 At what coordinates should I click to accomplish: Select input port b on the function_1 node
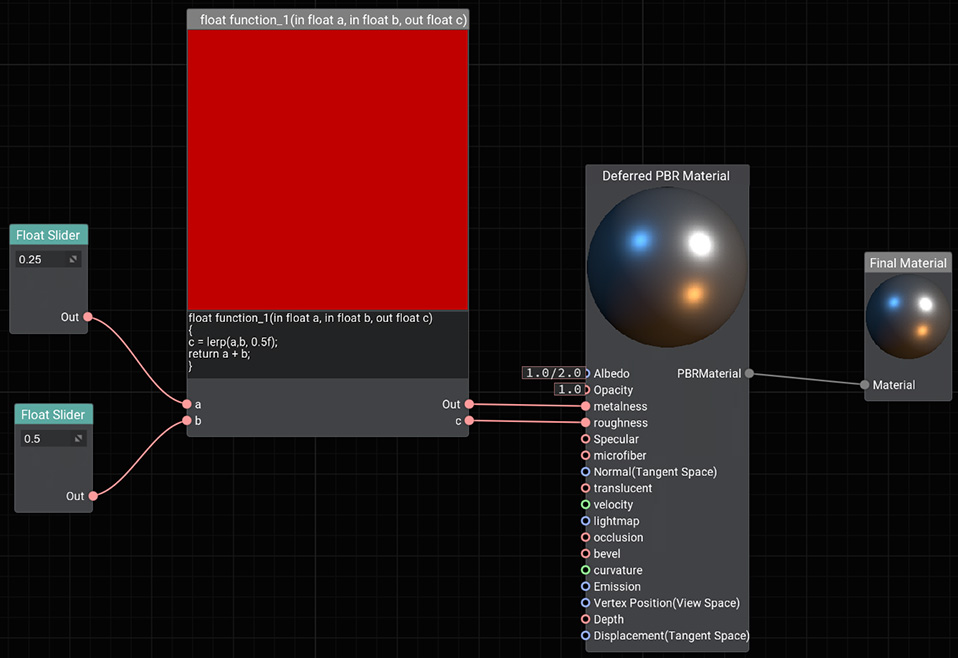pyautogui.click(x=186, y=421)
